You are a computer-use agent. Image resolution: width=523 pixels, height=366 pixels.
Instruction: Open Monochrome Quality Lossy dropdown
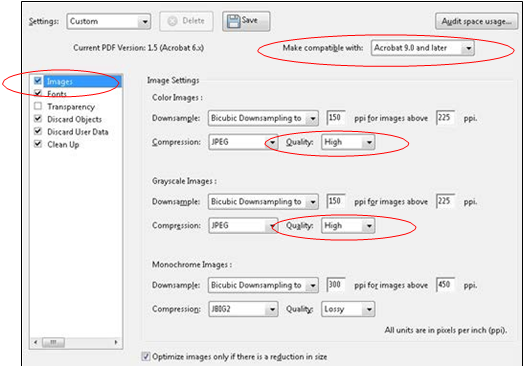point(348,309)
